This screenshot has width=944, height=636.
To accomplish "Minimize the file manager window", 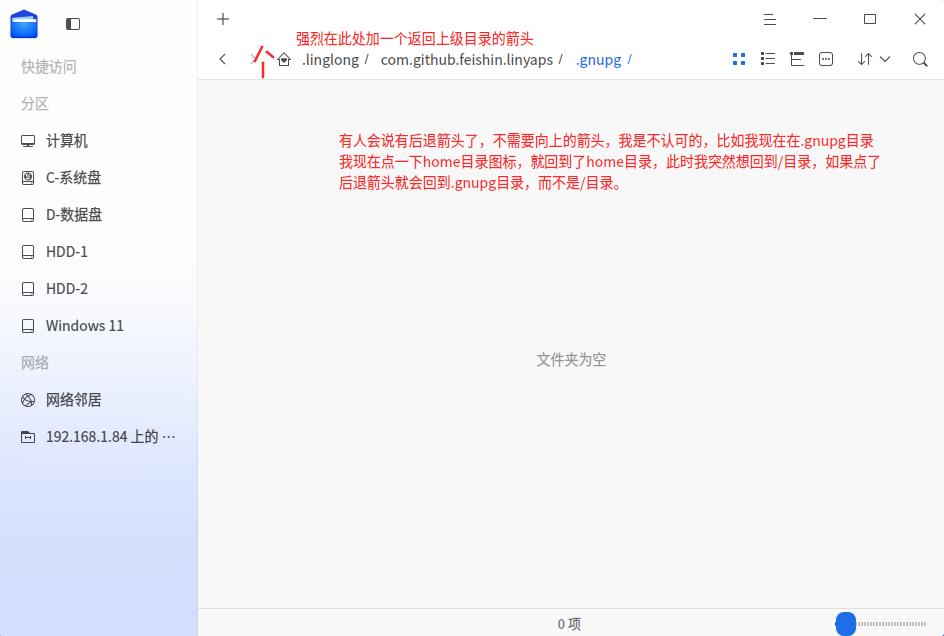I will (x=819, y=19).
